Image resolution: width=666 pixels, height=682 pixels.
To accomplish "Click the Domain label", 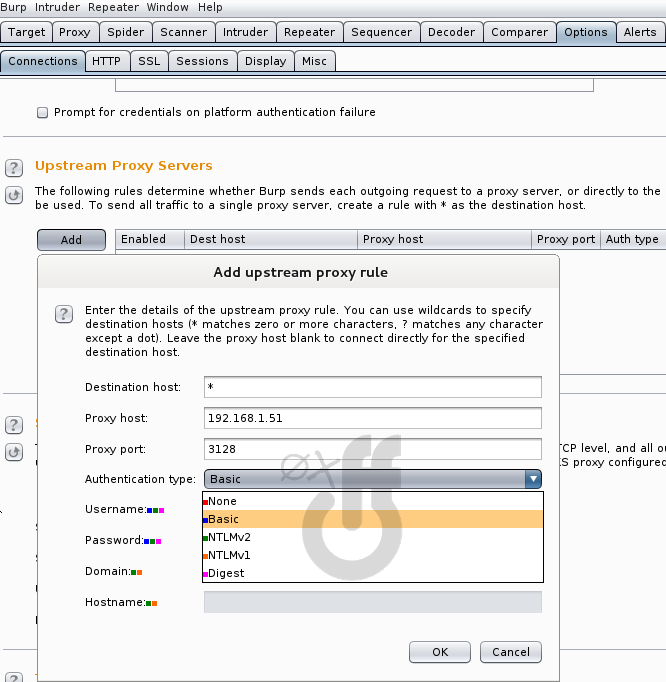I will (x=108, y=571).
